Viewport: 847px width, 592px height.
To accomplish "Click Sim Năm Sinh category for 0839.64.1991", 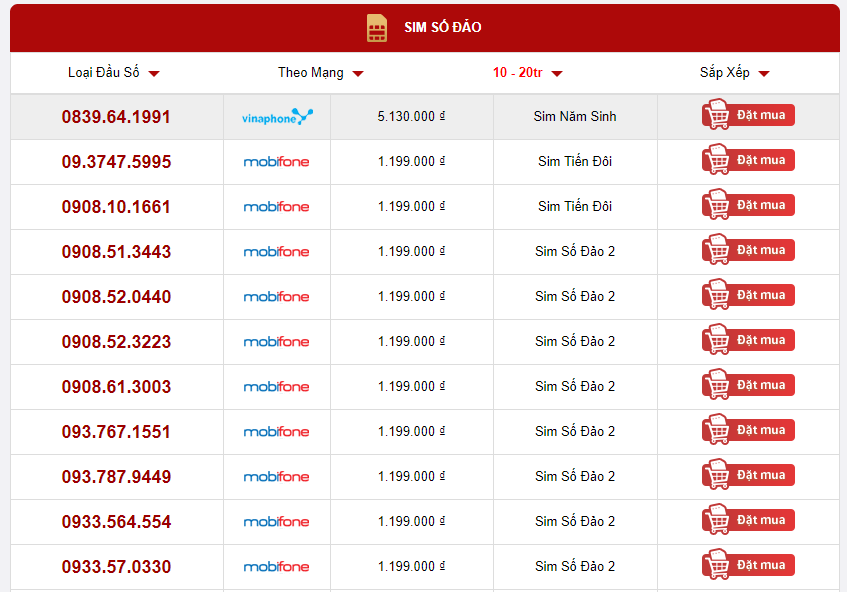I will (x=575, y=116).
